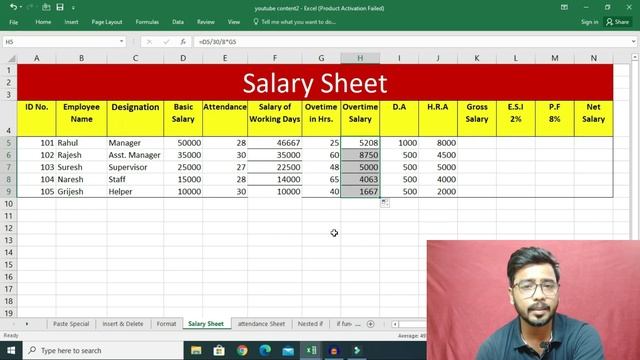Click the Auto Fill Options icon below H9
Viewport: 640px width, 360px height.
tap(385, 203)
